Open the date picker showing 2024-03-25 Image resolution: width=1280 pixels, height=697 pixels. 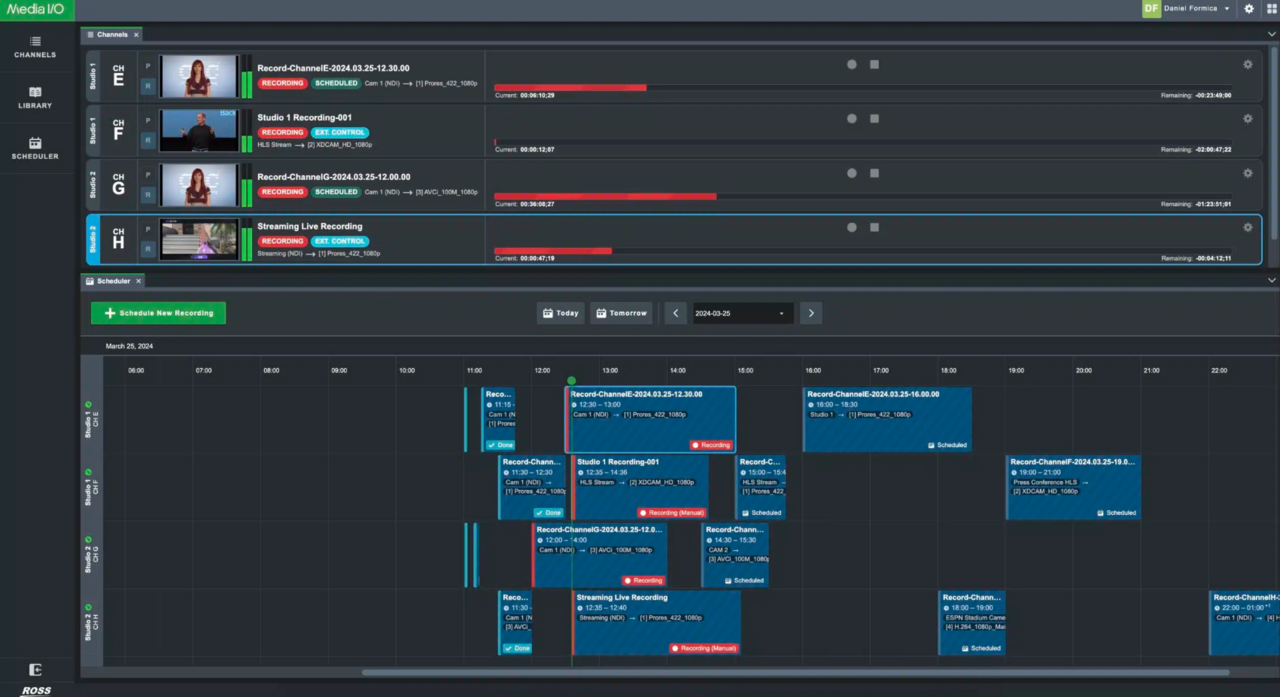[740, 313]
